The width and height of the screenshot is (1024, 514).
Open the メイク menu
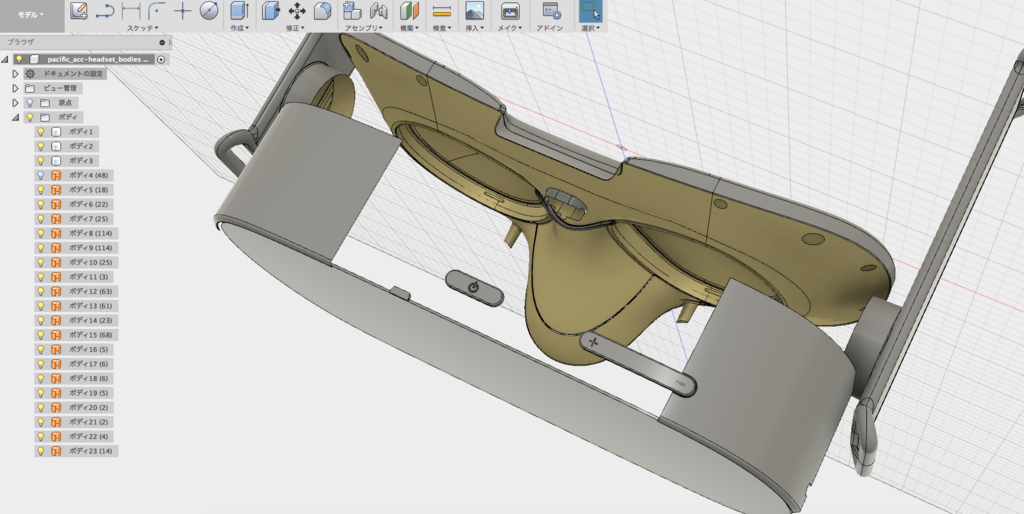coord(509,28)
